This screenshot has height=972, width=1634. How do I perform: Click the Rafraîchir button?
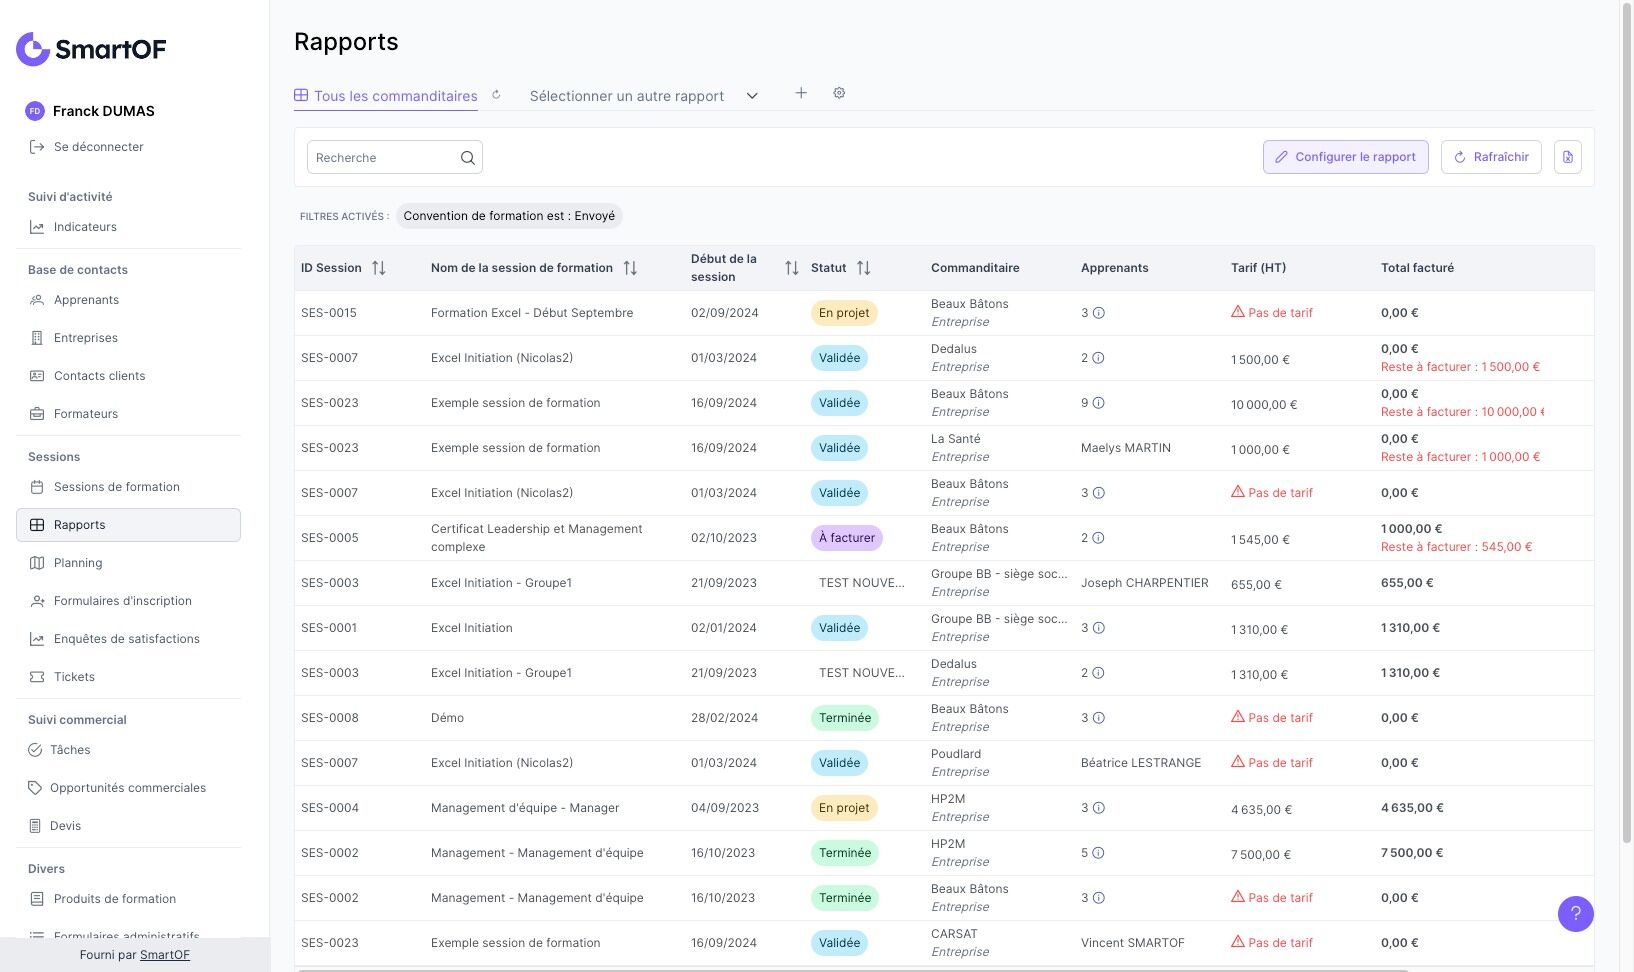1491,157
